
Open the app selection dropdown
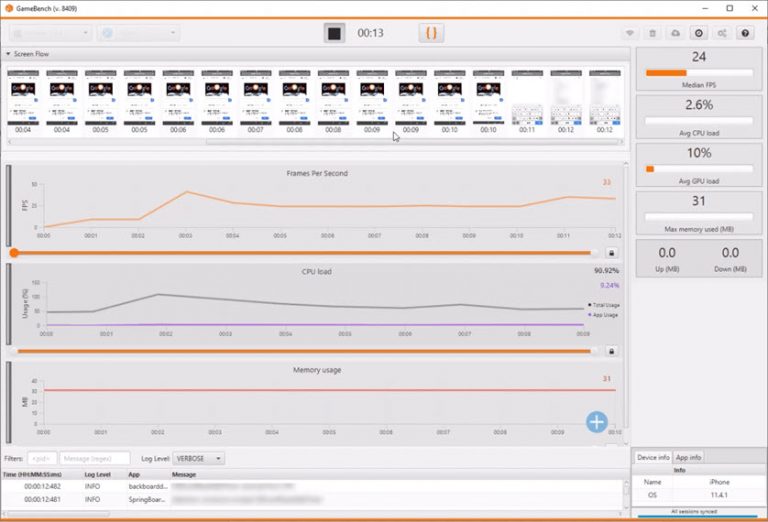pos(139,33)
